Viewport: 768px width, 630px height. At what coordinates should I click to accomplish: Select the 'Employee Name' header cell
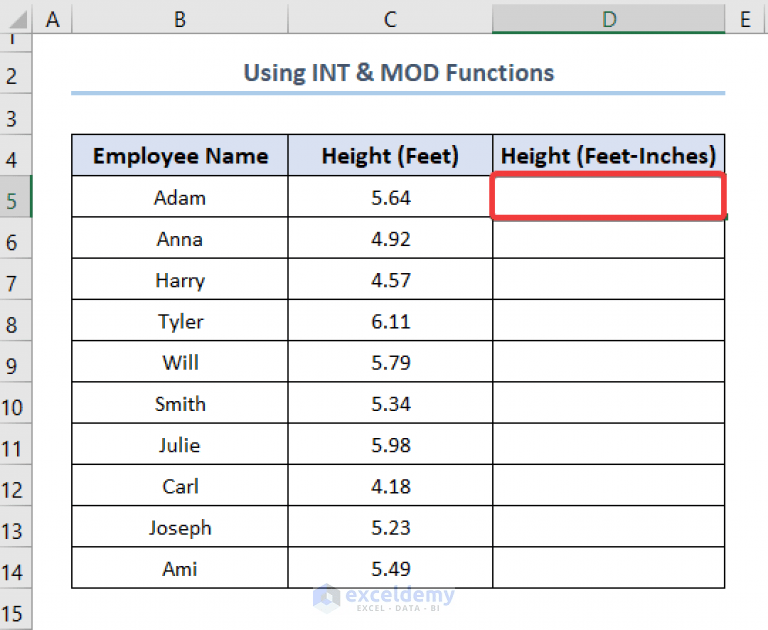tap(180, 155)
